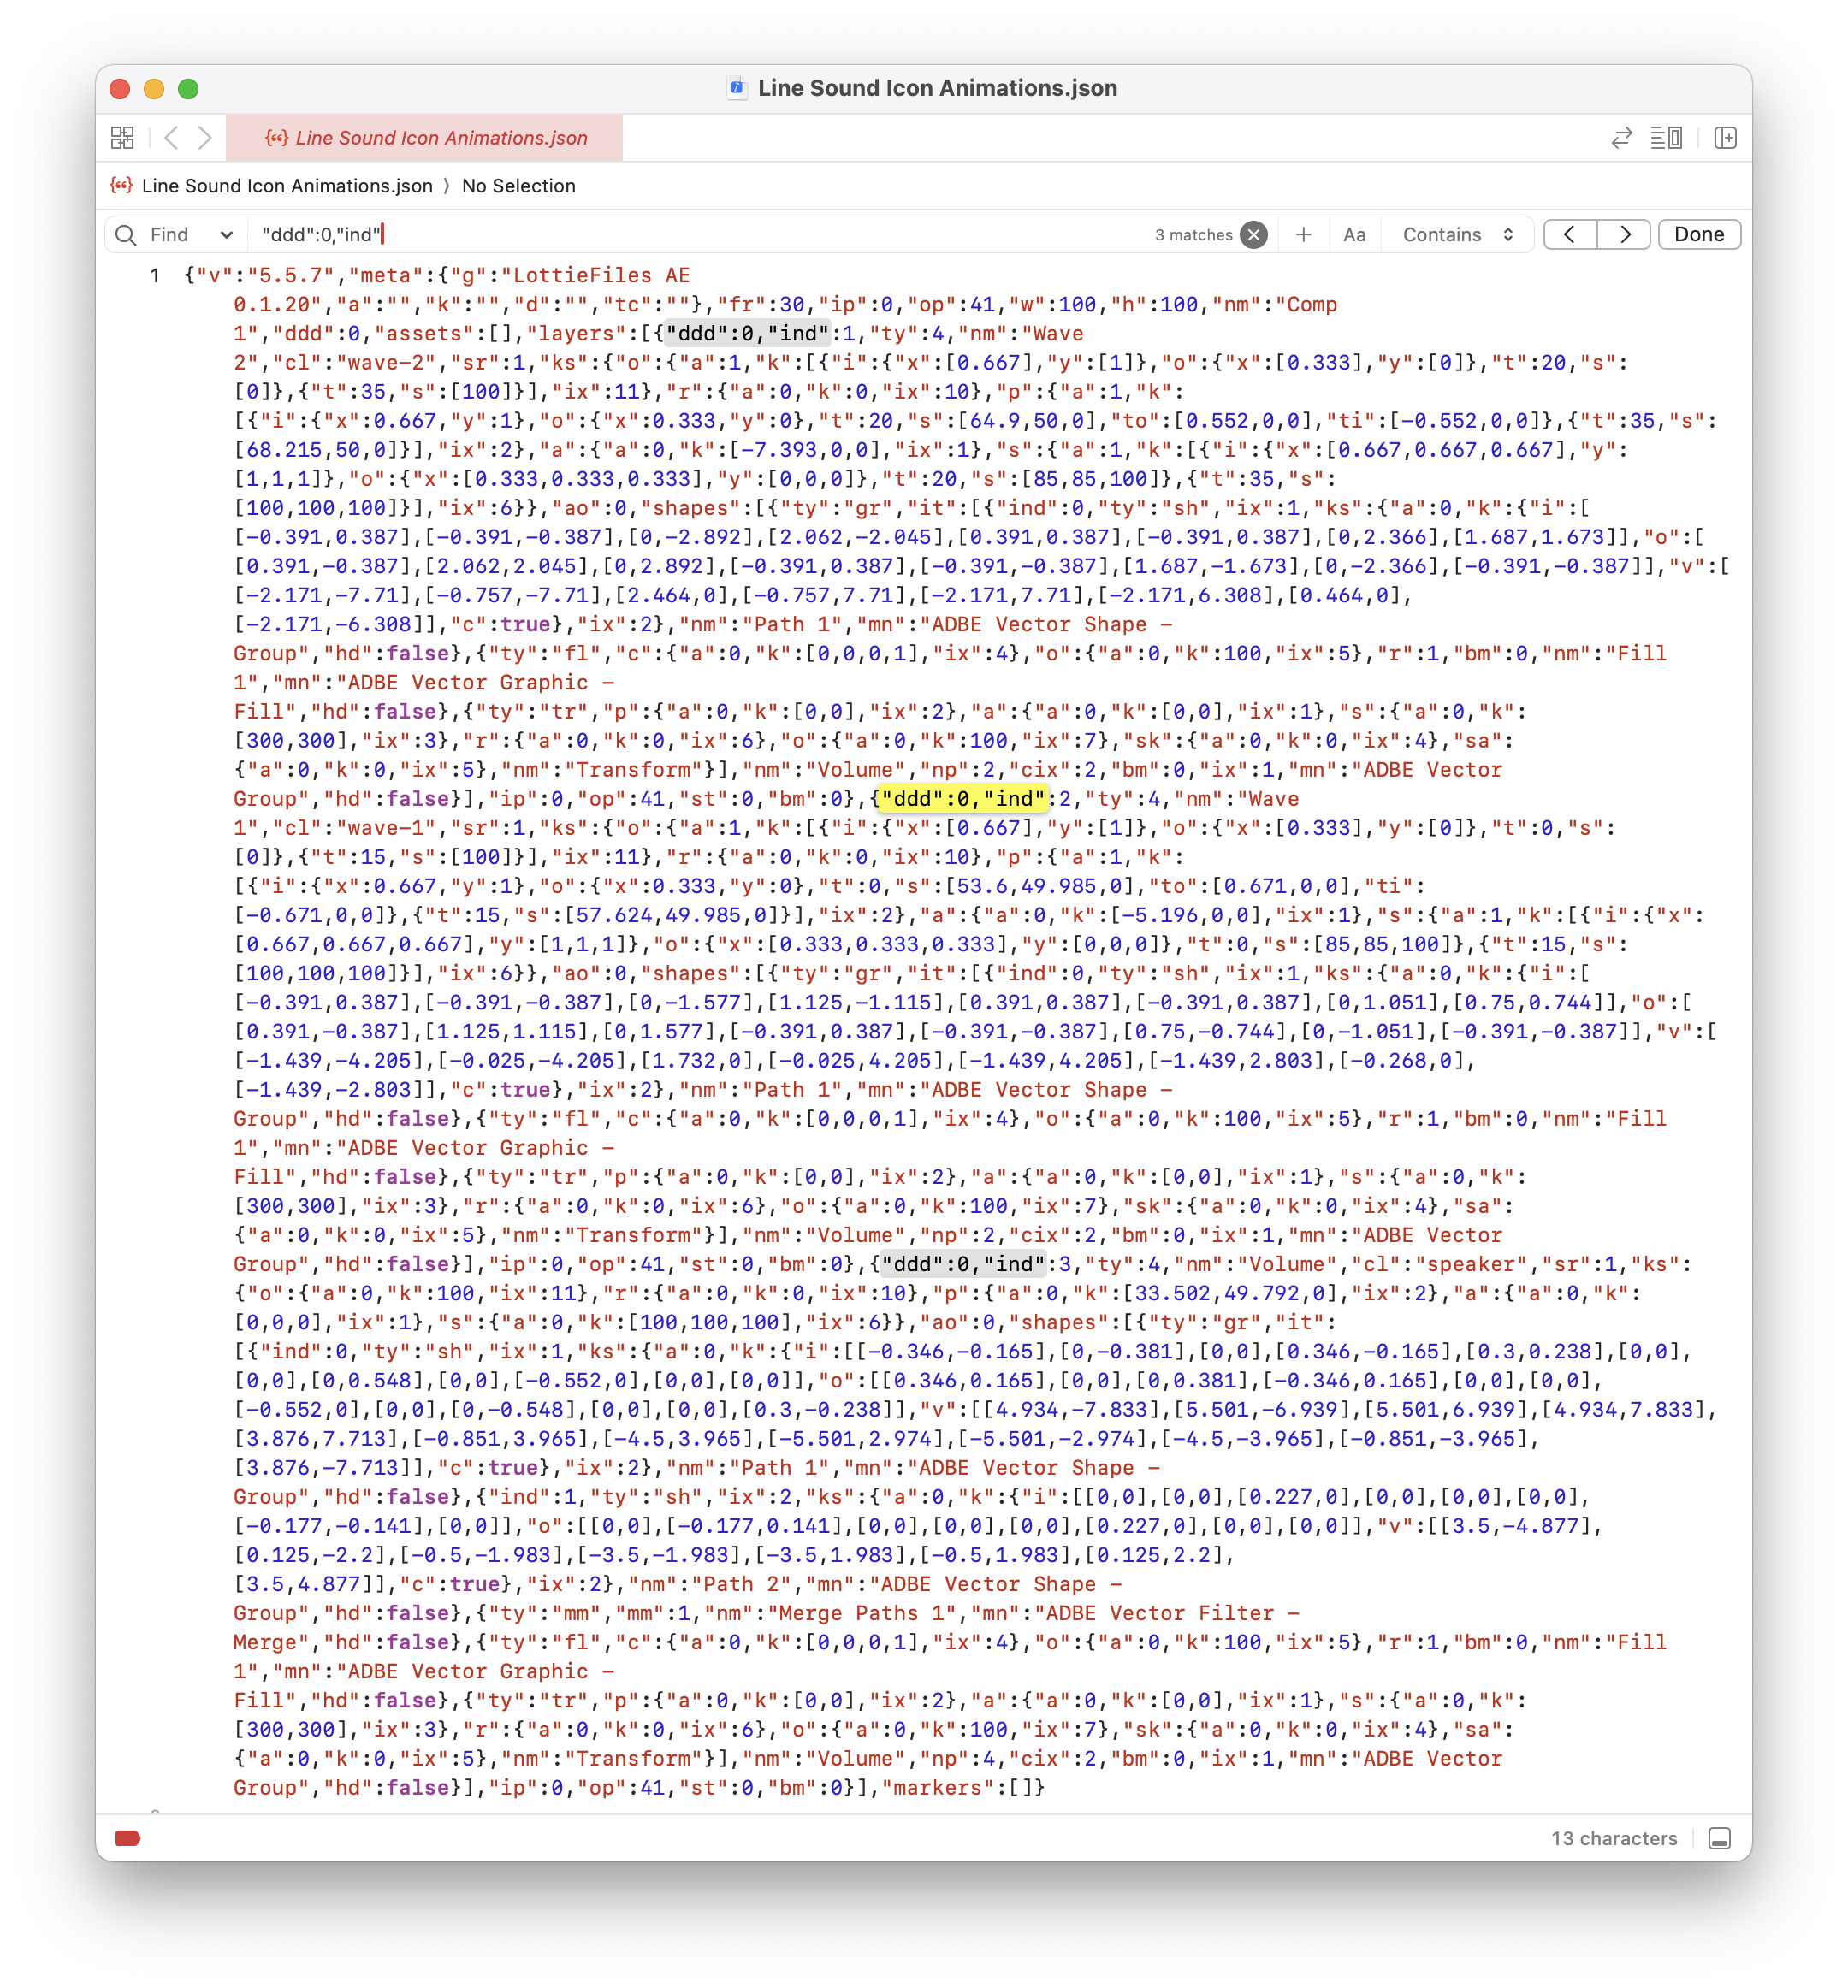Select the Line Sound Icon Animations.json tab

[425, 138]
